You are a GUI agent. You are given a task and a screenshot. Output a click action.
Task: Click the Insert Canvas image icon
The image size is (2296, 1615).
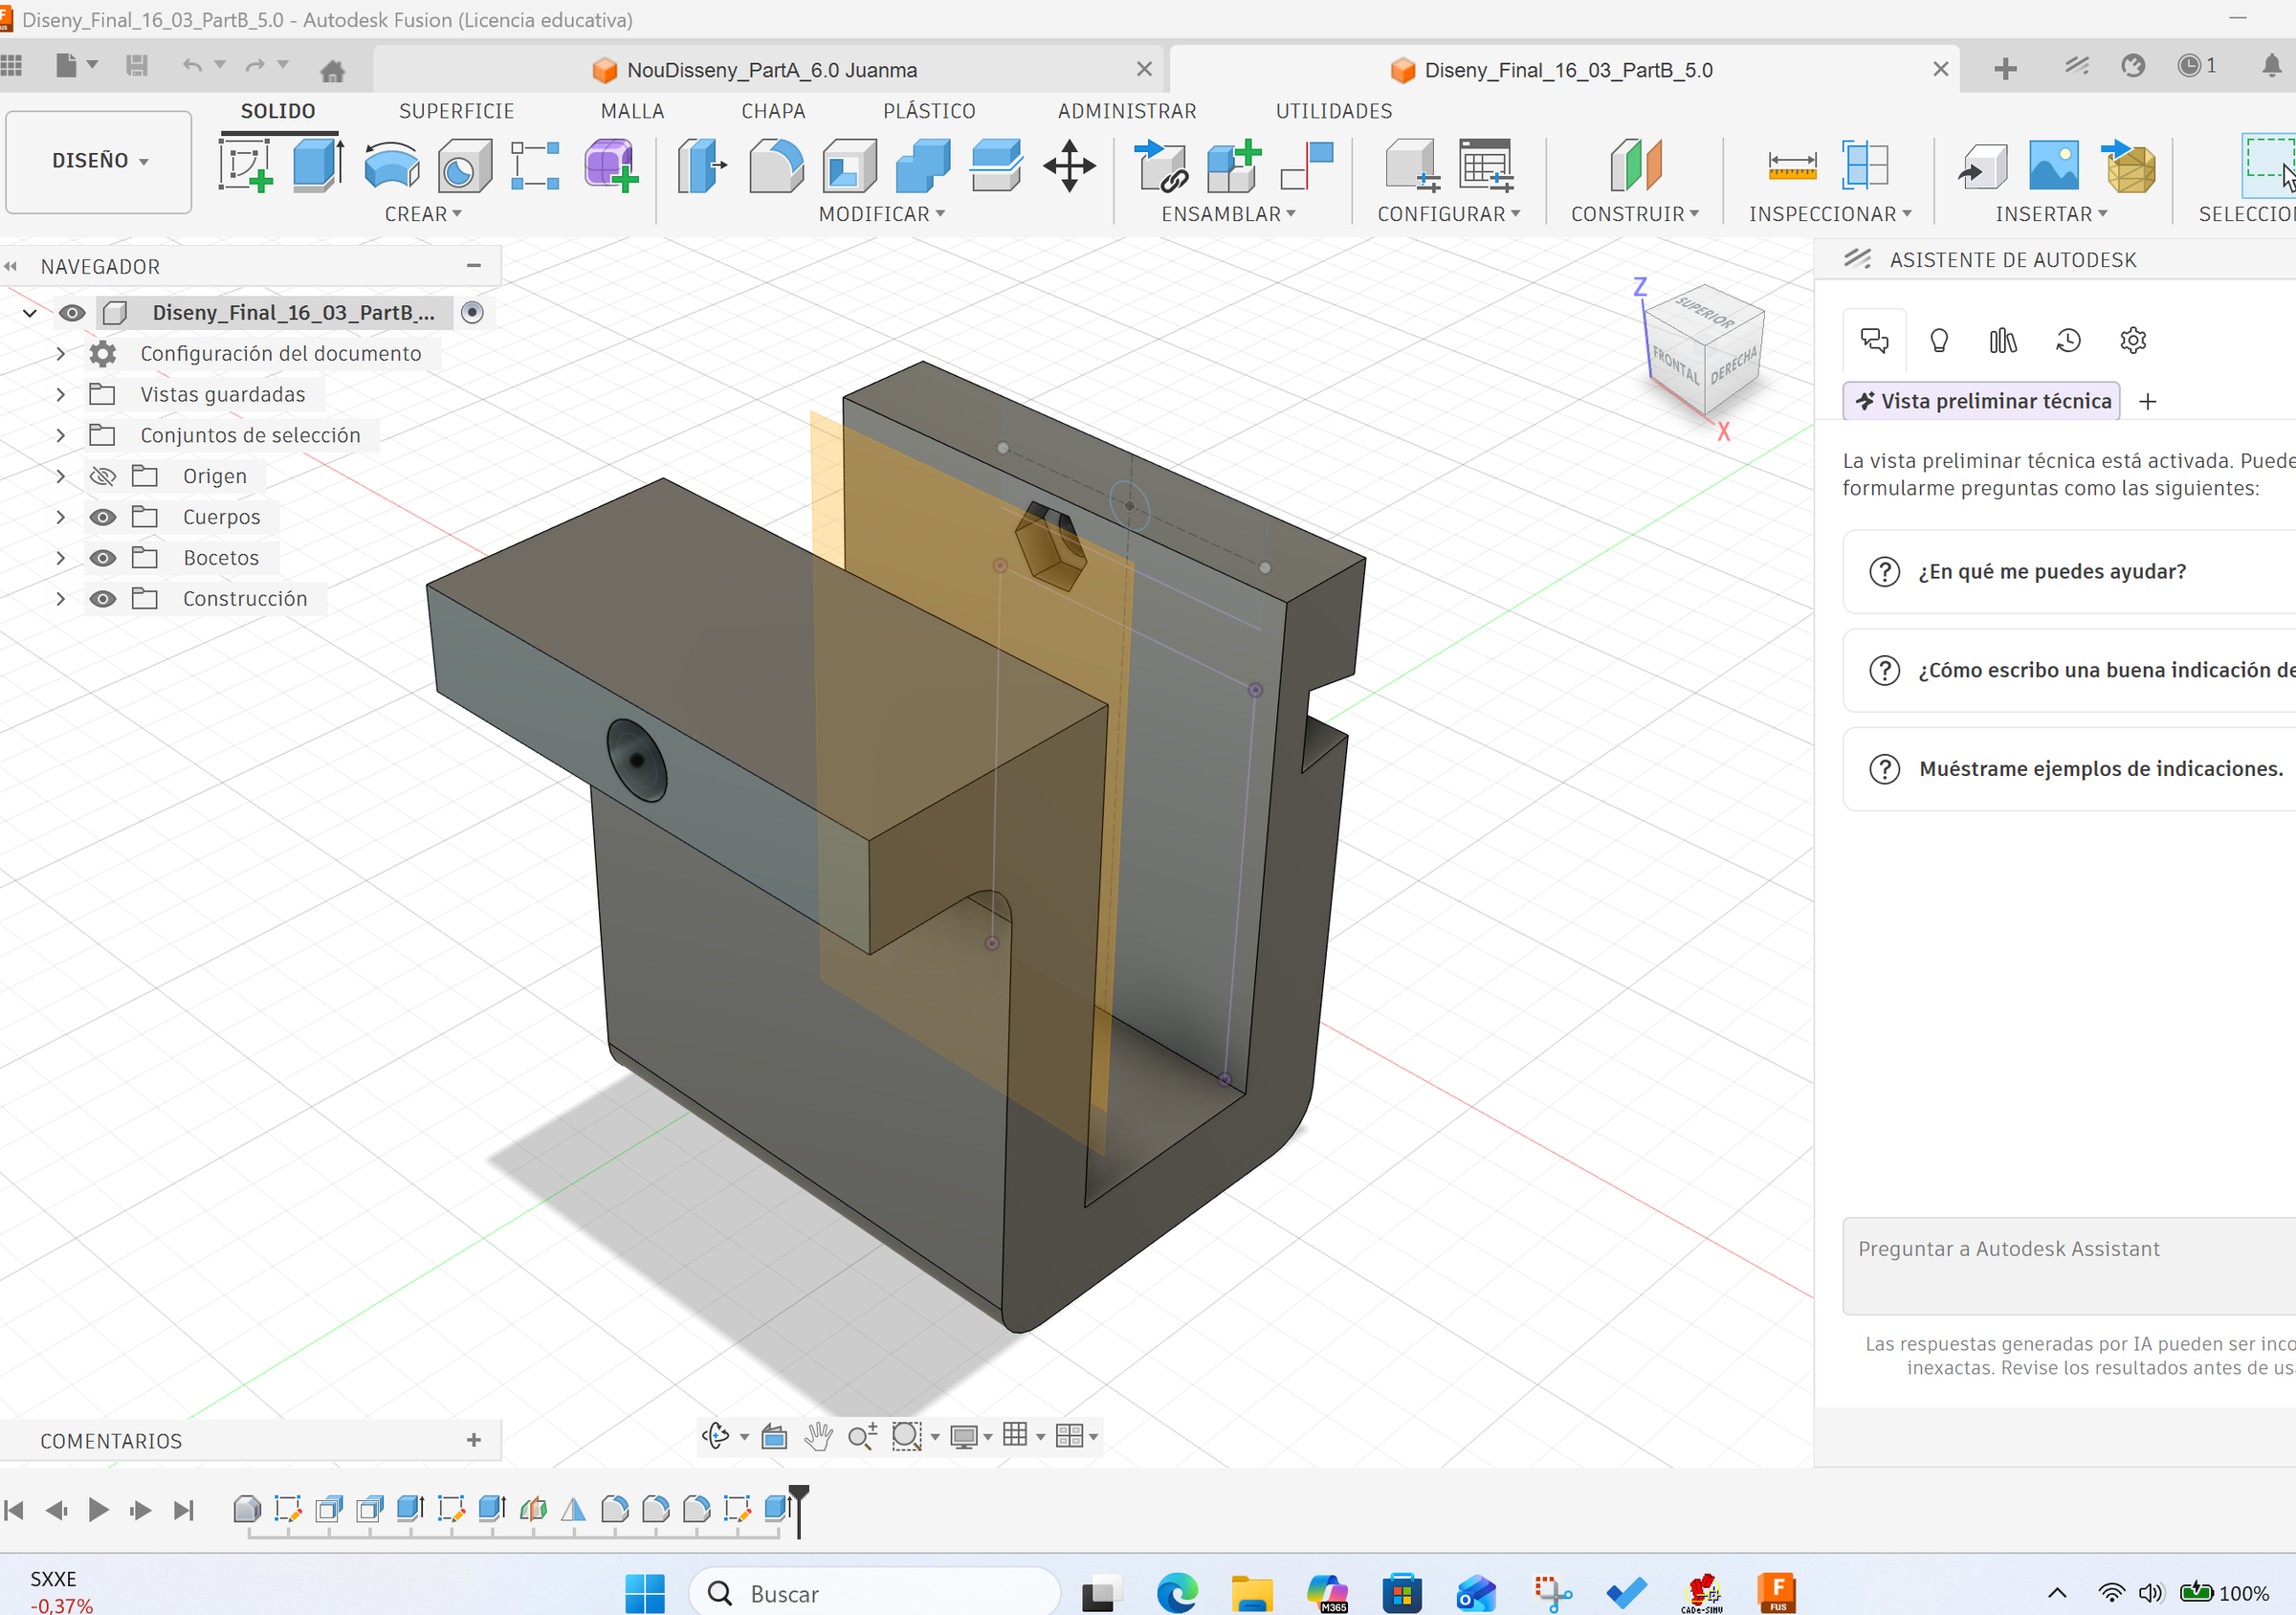pos(2054,165)
